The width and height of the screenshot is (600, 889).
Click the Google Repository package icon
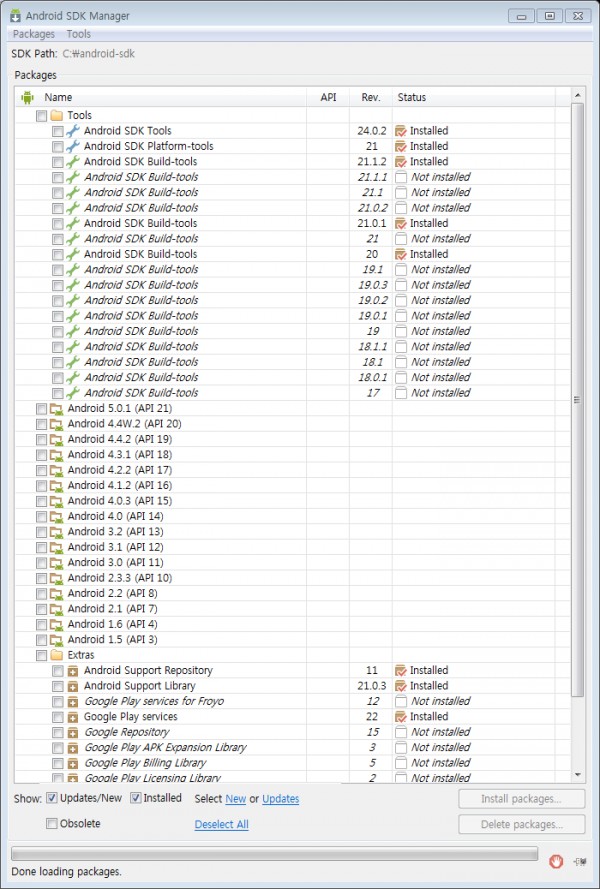[x=73, y=733]
